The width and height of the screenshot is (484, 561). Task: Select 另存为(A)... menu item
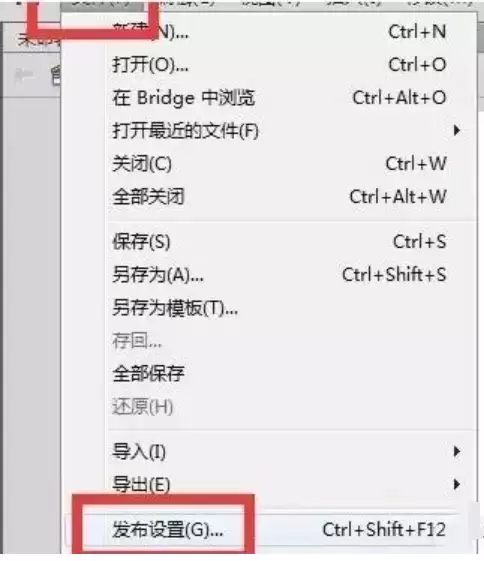click(x=291, y=275)
